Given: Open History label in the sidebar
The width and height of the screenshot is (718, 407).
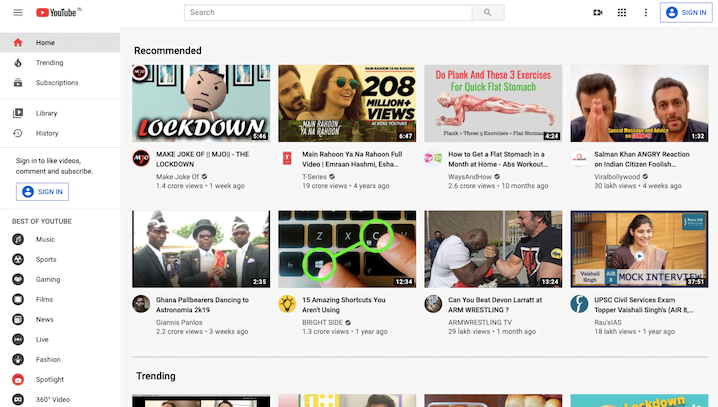Looking at the screenshot, I should pos(47,133).
